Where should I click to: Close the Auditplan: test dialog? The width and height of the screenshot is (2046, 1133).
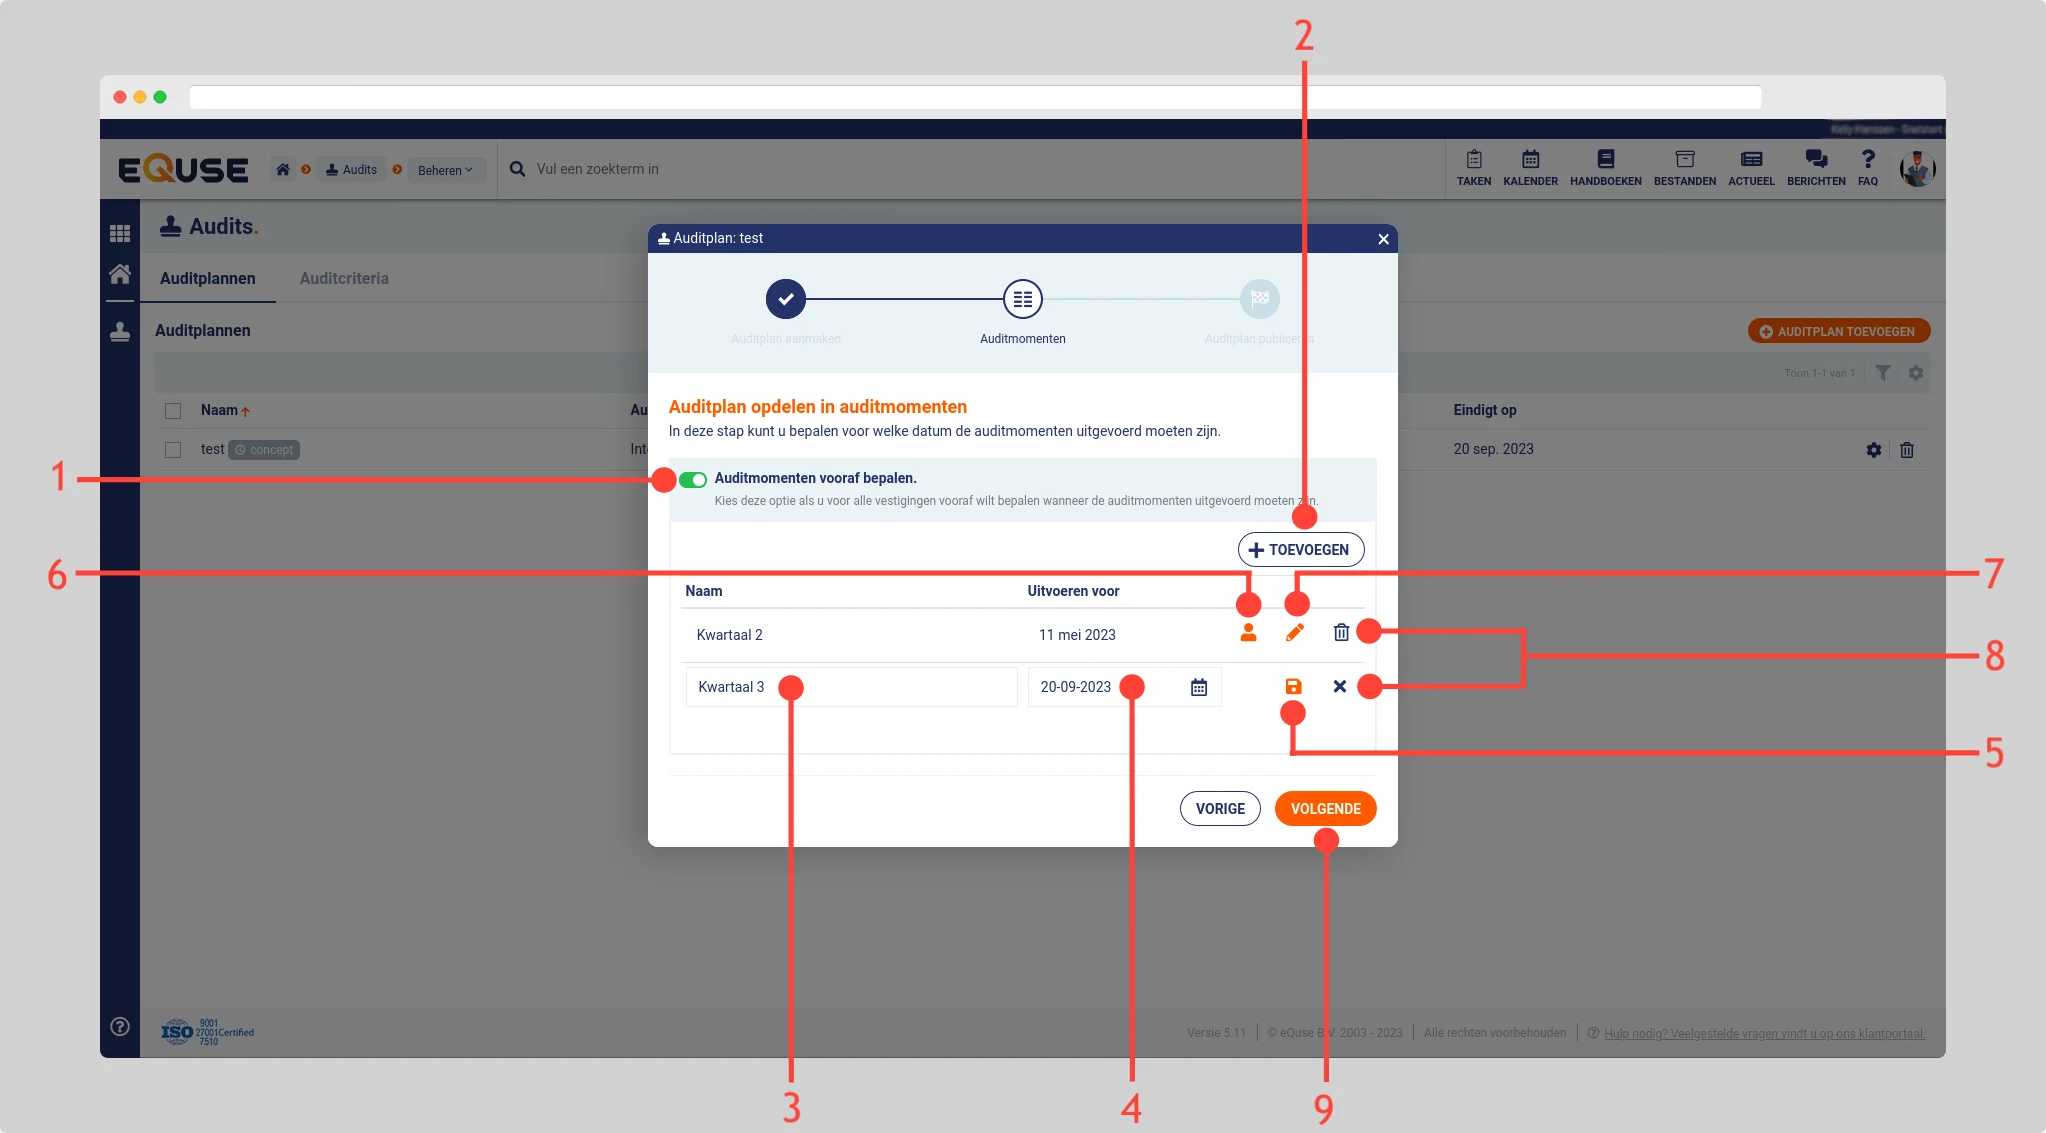click(1383, 239)
